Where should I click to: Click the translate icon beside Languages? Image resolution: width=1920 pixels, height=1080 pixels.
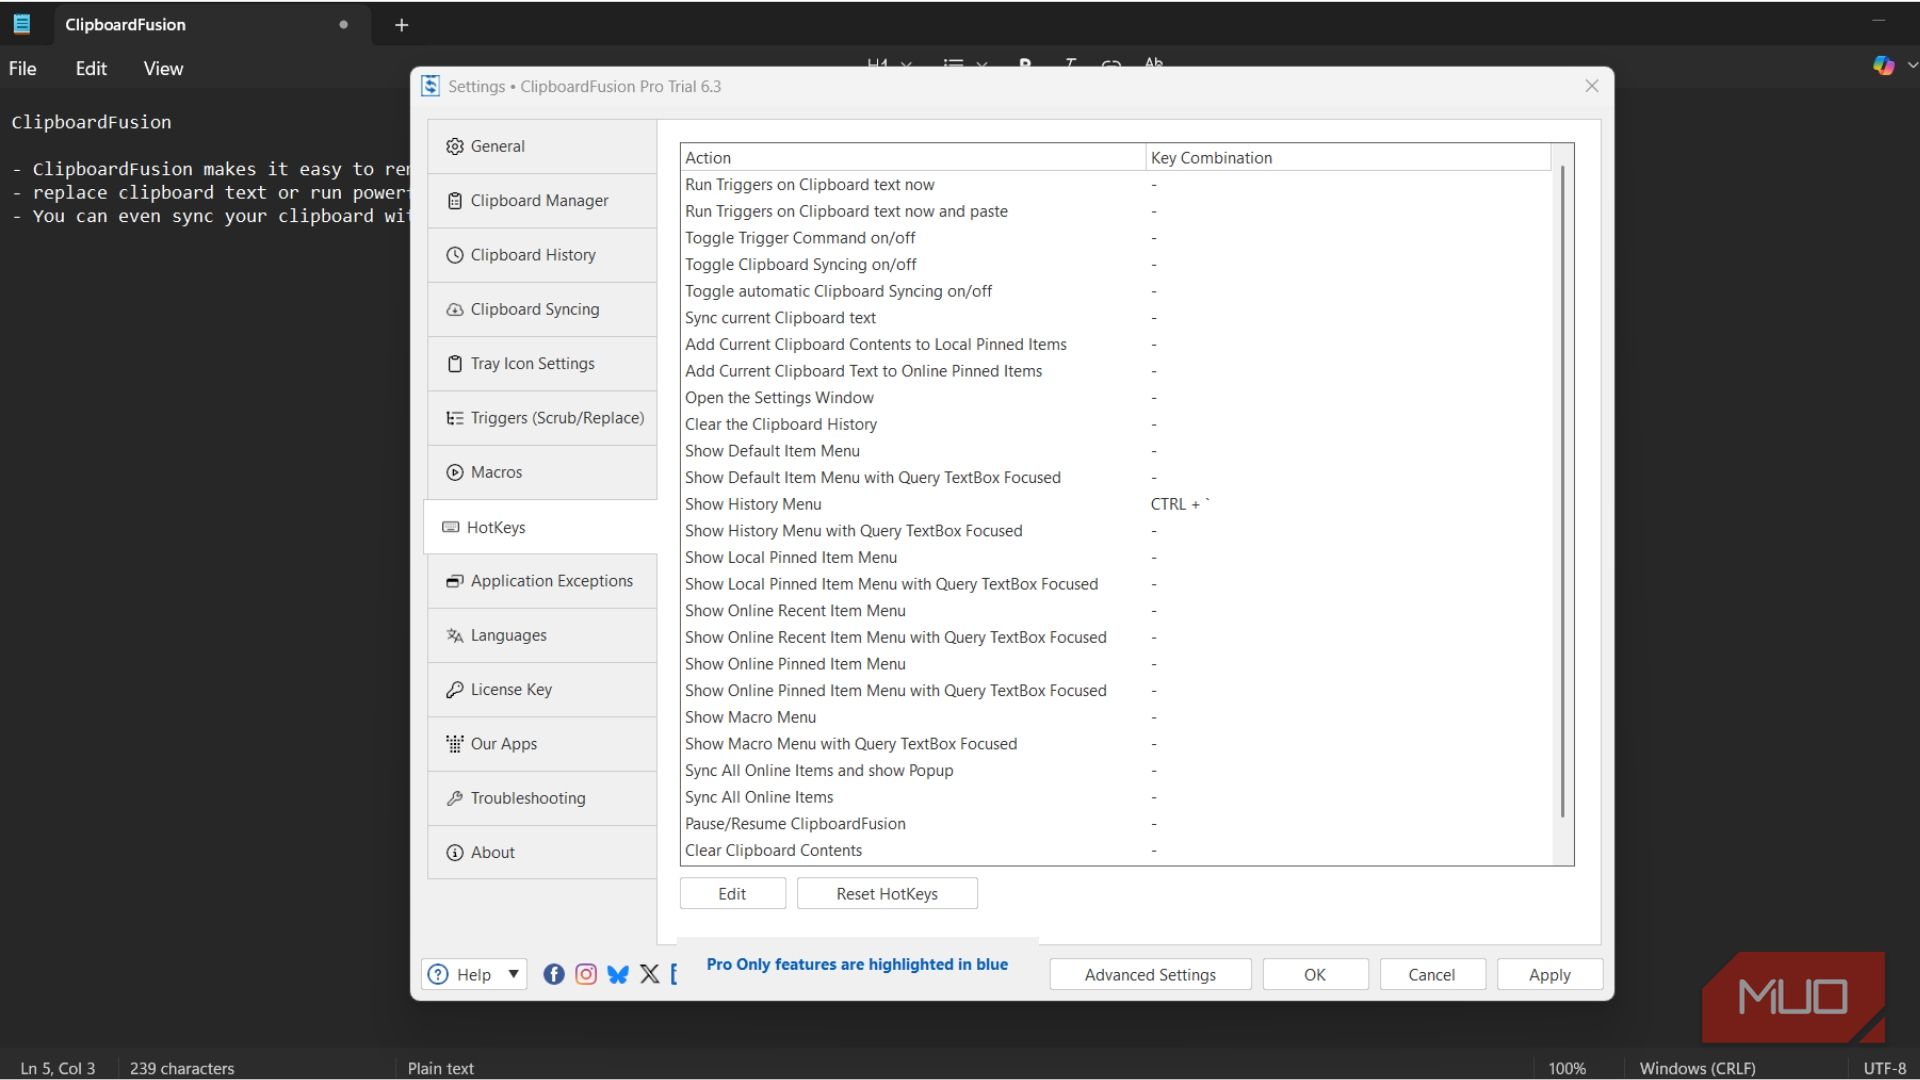click(x=455, y=636)
